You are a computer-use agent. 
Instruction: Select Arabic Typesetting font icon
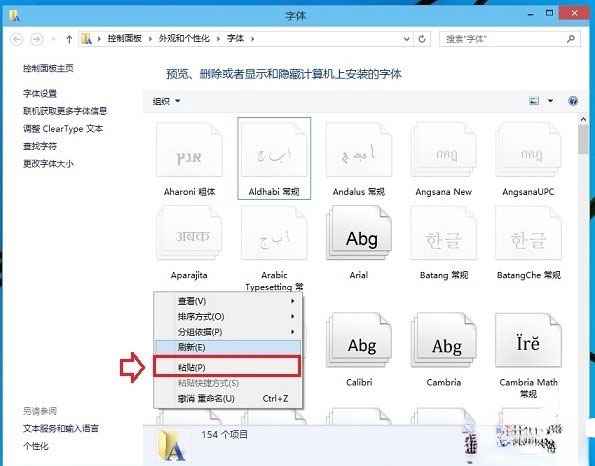point(274,233)
